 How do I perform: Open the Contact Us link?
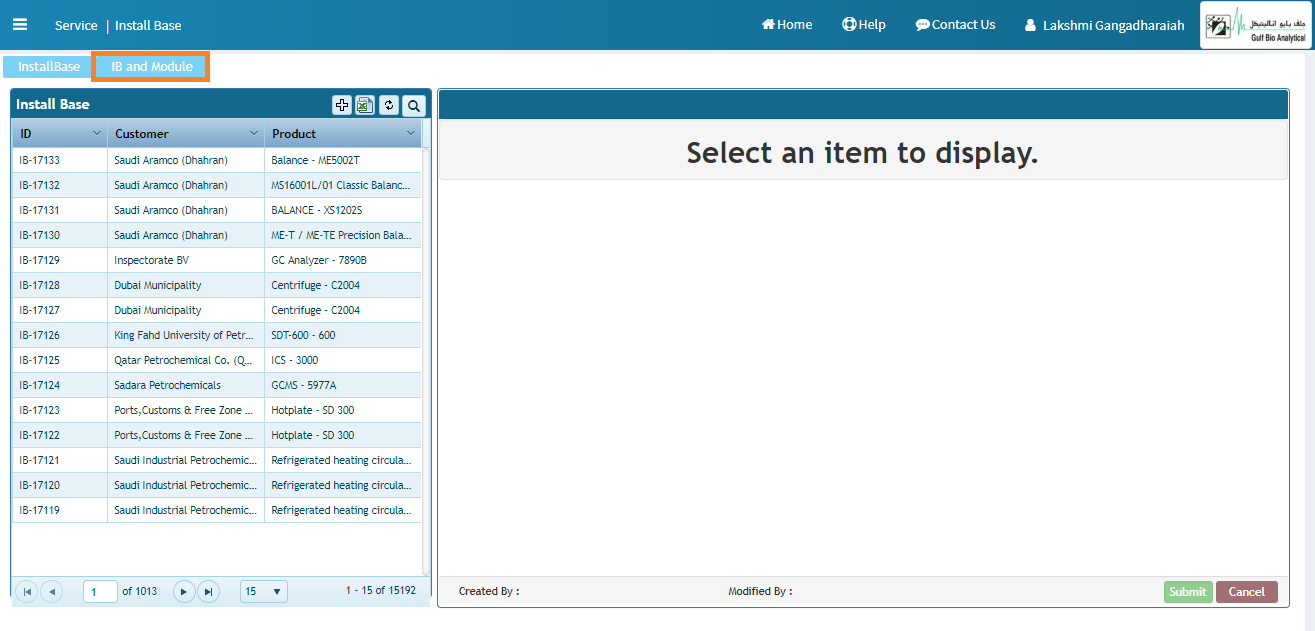click(956, 25)
